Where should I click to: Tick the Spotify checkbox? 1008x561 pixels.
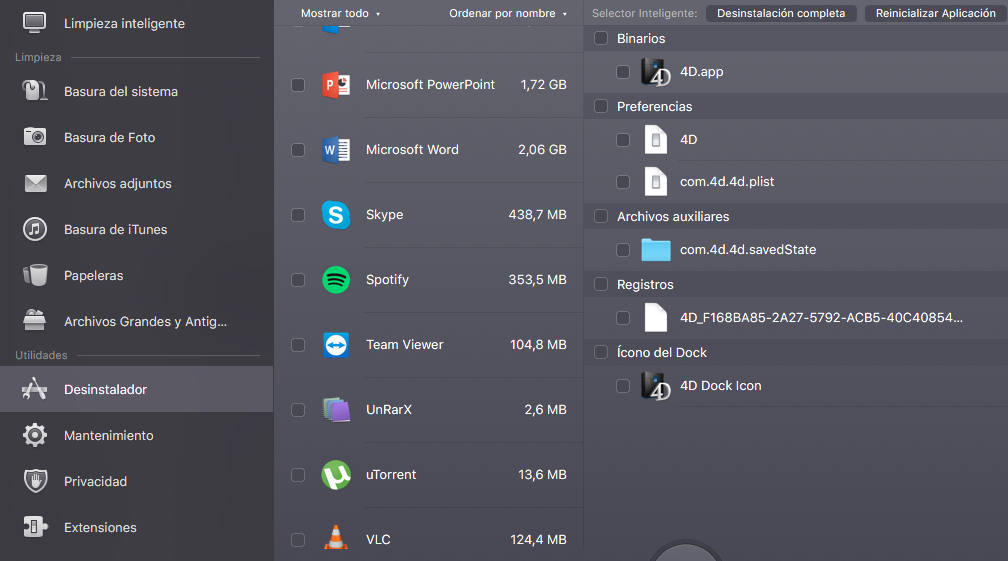click(x=298, y=280)
